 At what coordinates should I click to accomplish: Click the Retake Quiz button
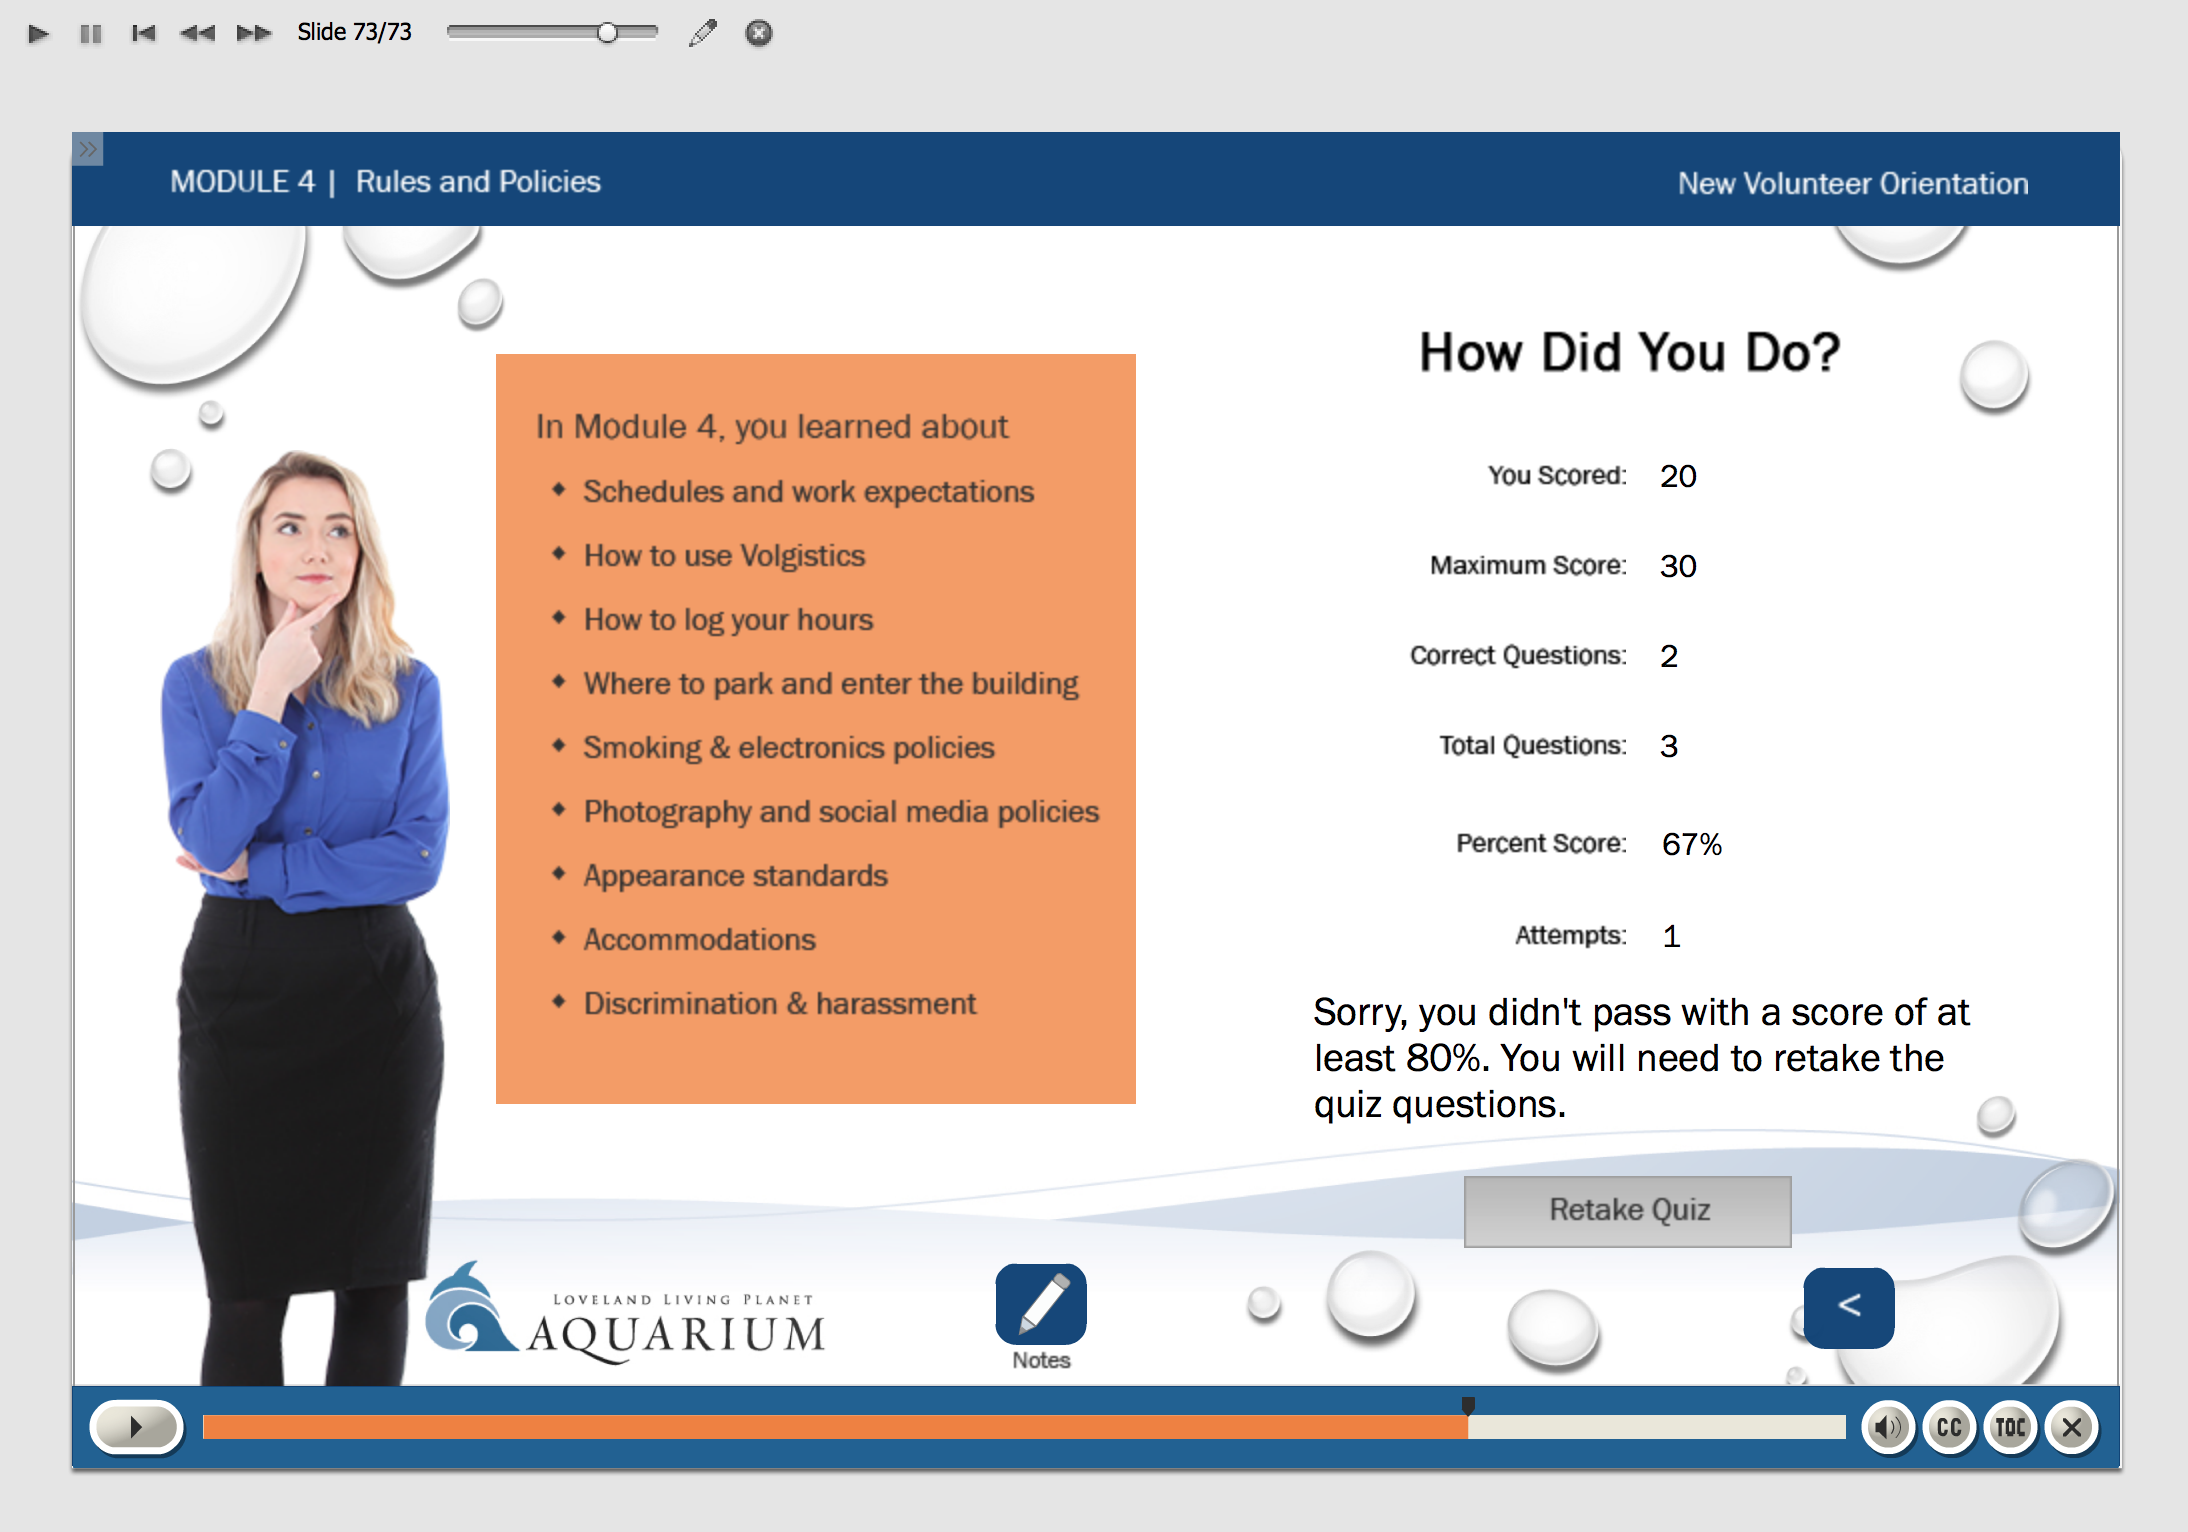(x=1627, y=1211)
